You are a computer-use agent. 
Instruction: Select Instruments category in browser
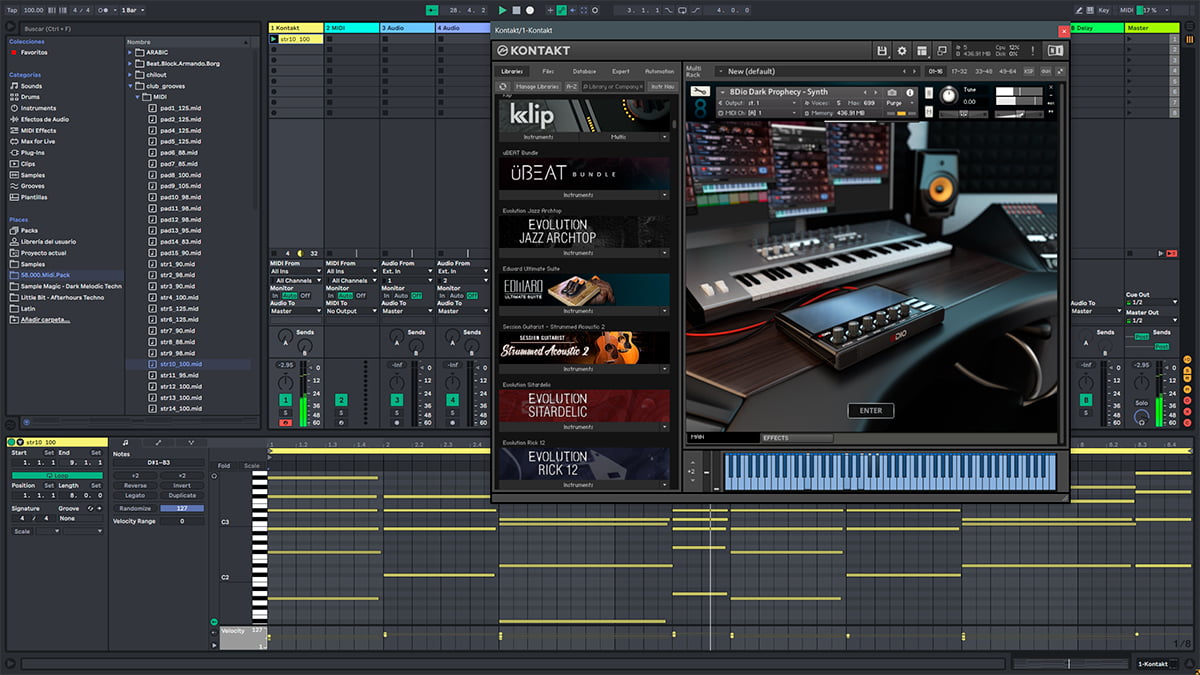click(38, 108)
